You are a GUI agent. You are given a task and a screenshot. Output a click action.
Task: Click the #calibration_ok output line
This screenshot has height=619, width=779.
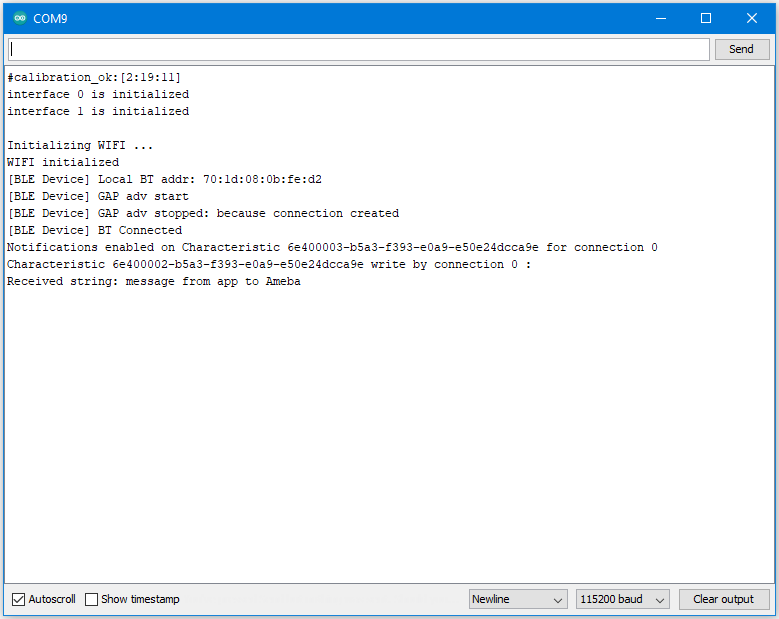tap(94, 77)
